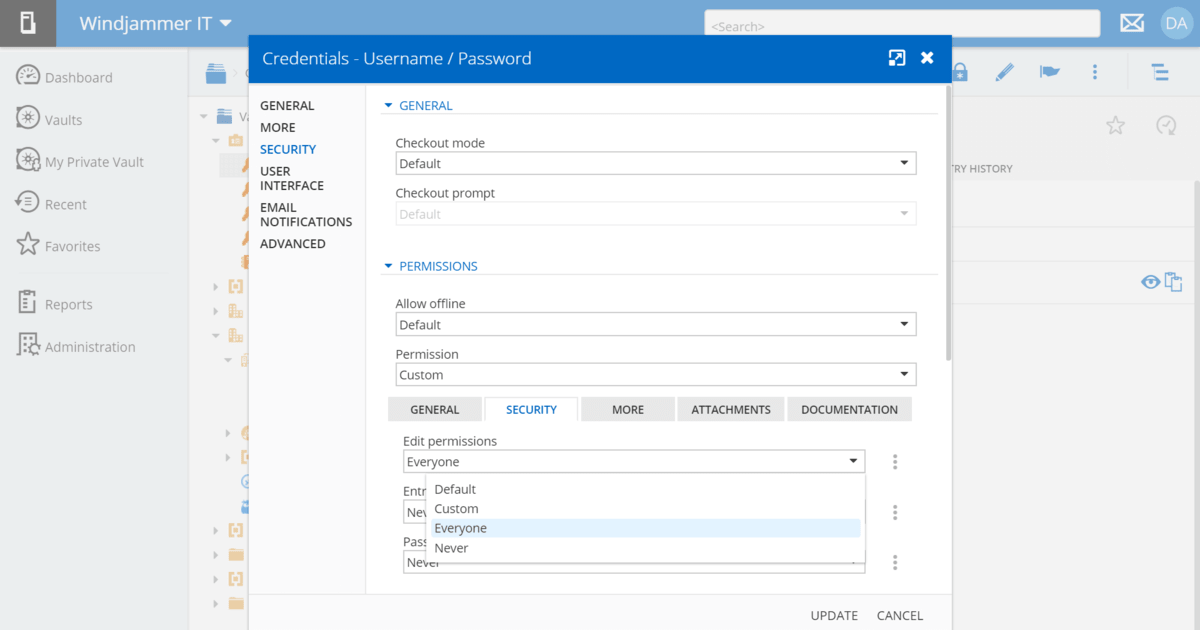Select ADVANCED in the dialog side menu
The width and height of the screenshot is (1200, 630).
click(293, 243)
